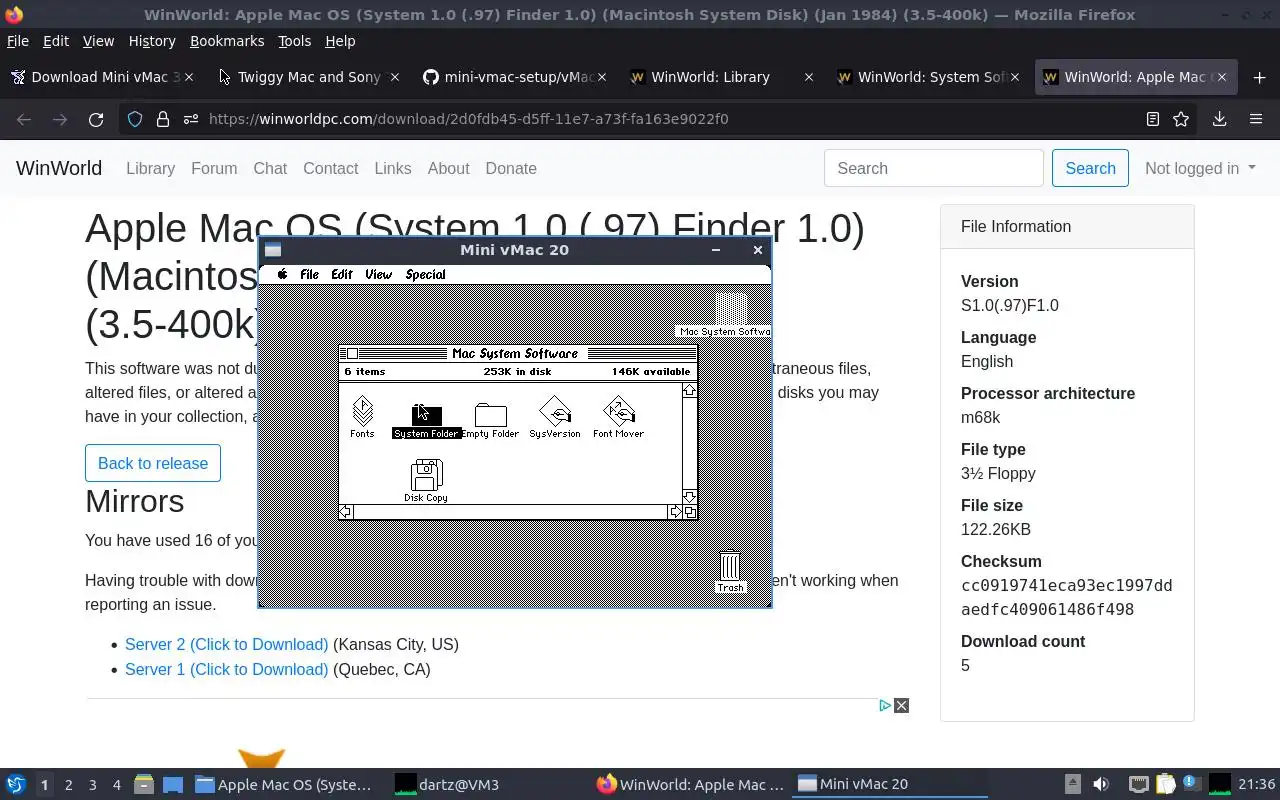Viewport: 1280px width, 800px height.
Task: Click the down scroll arrow in Mac window
Action: (x=690, y=497)
